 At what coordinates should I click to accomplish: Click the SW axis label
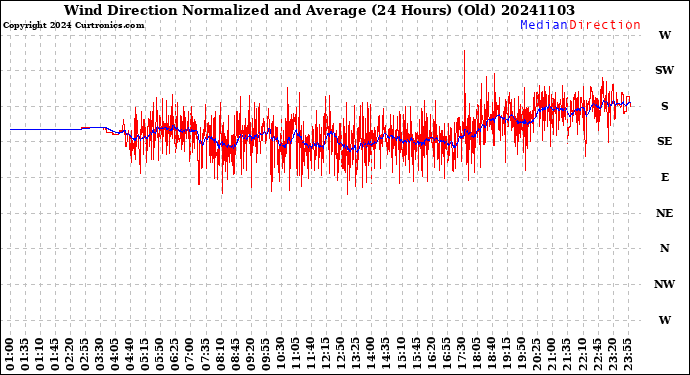tap(664, 70)
